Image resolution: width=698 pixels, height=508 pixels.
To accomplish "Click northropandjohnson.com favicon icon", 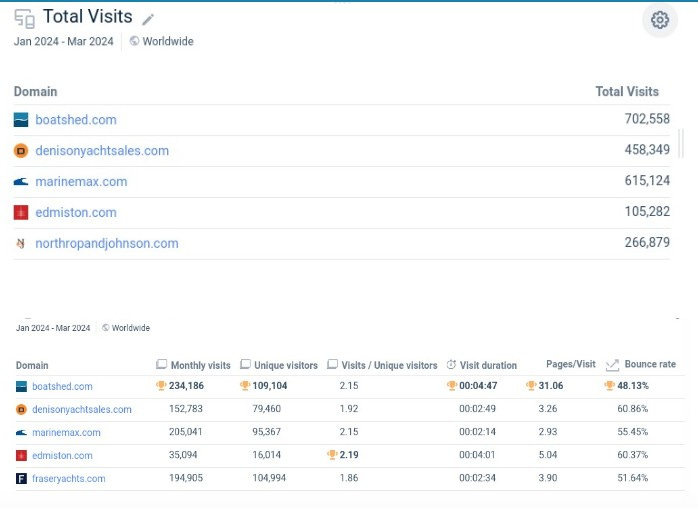I will 20,244.
